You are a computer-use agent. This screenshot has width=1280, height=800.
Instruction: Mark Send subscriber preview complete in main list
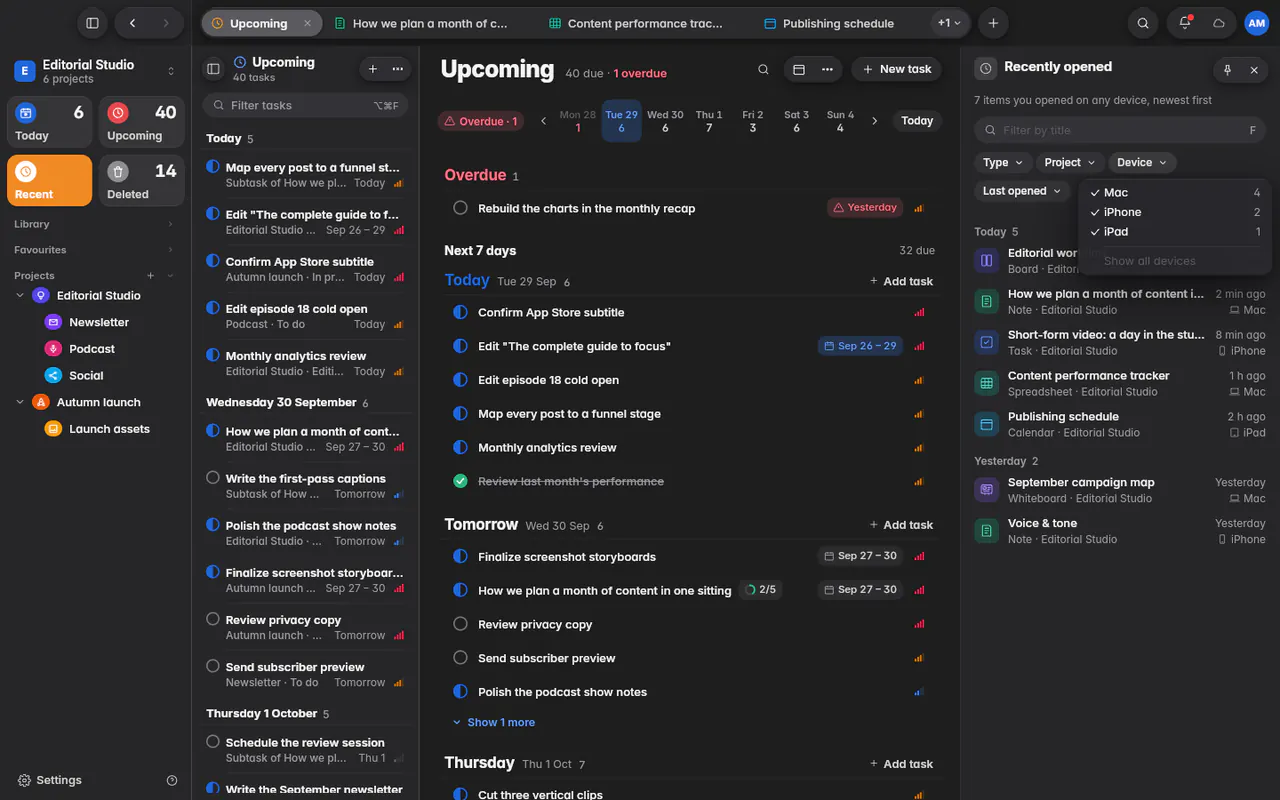point(460,658)
